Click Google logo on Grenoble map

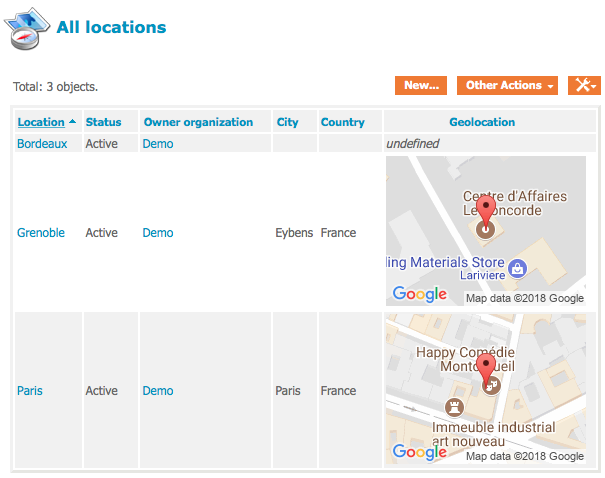(419, 294)
